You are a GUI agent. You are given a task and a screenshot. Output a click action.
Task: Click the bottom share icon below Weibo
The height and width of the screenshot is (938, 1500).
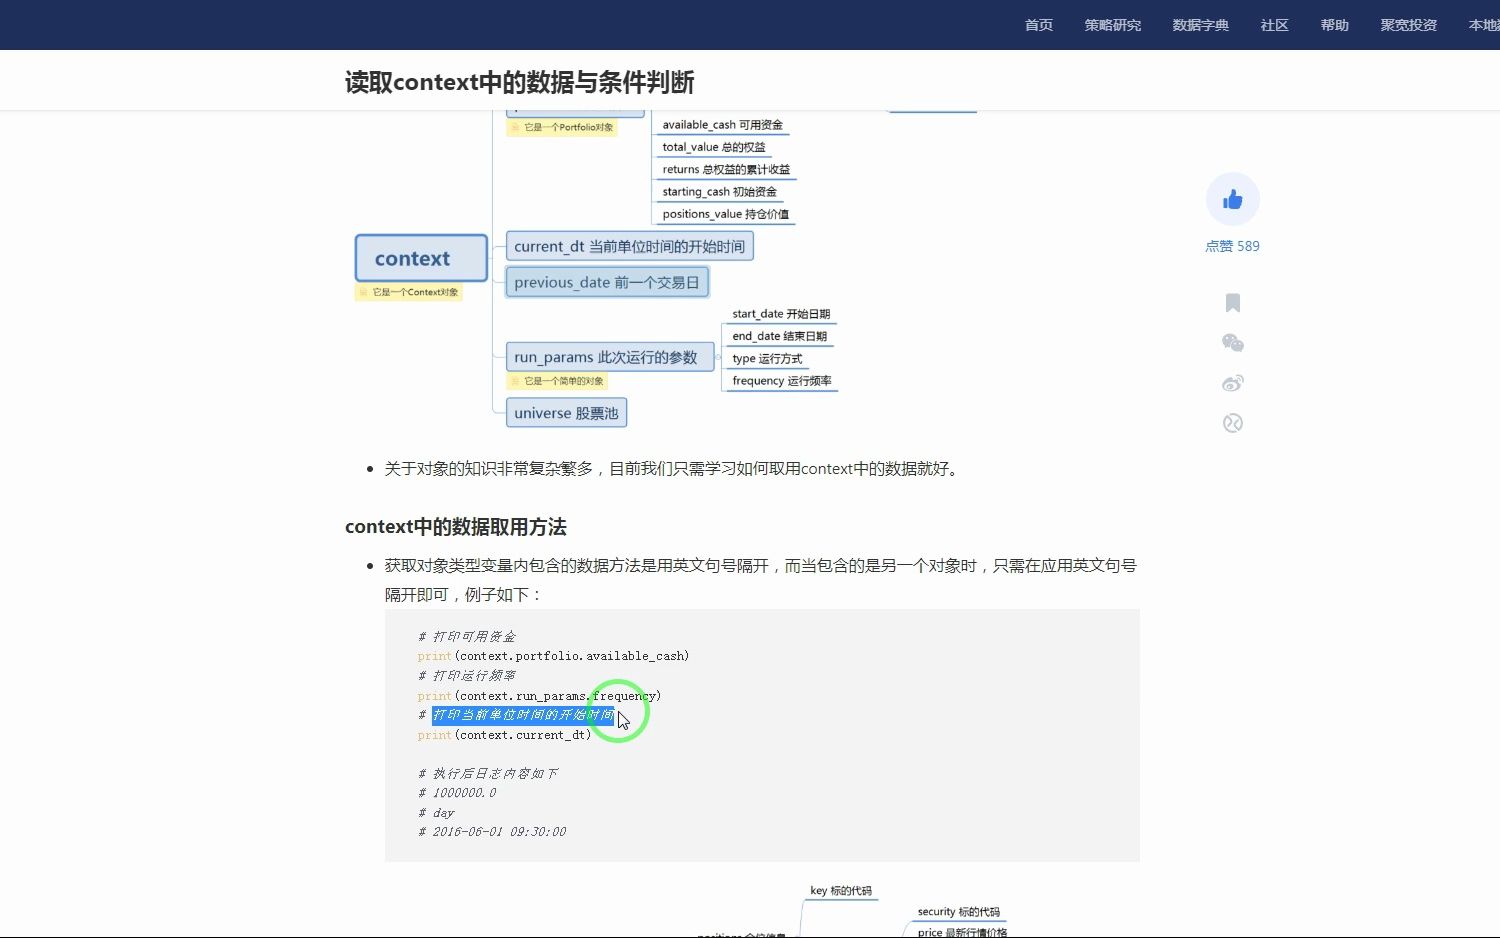click(x=1232, y=423)
